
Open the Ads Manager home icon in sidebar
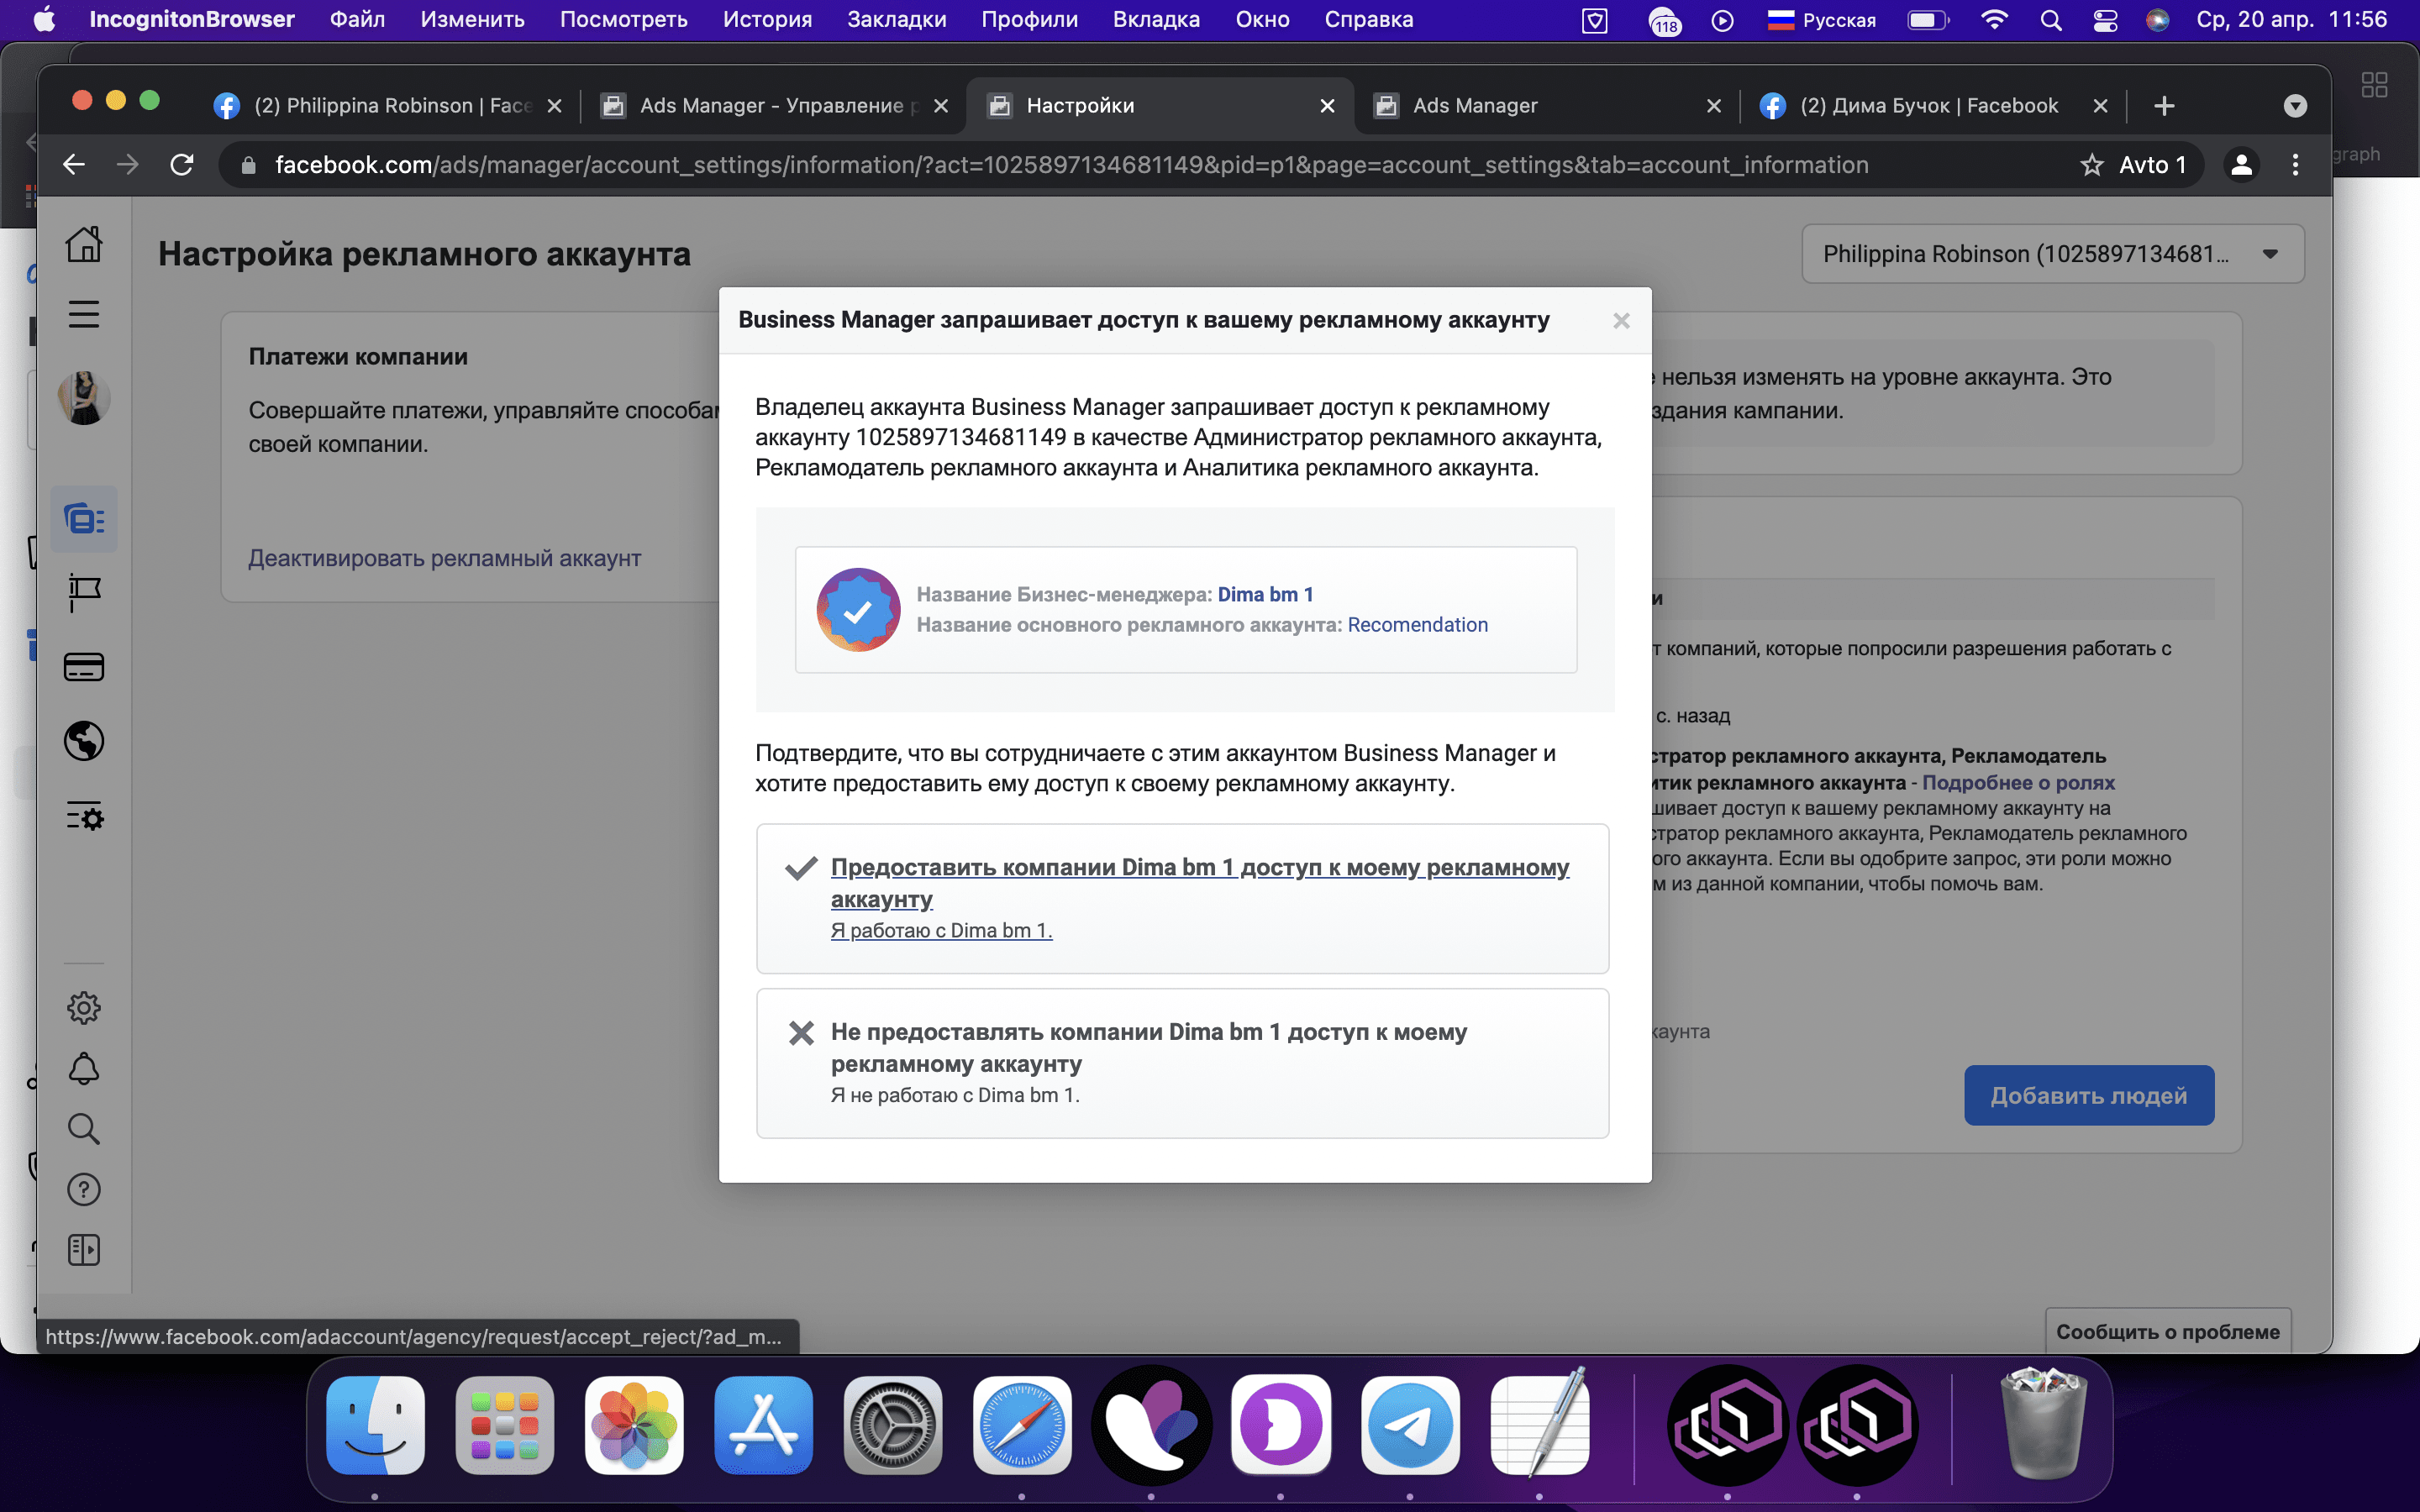tap(84, 243)
